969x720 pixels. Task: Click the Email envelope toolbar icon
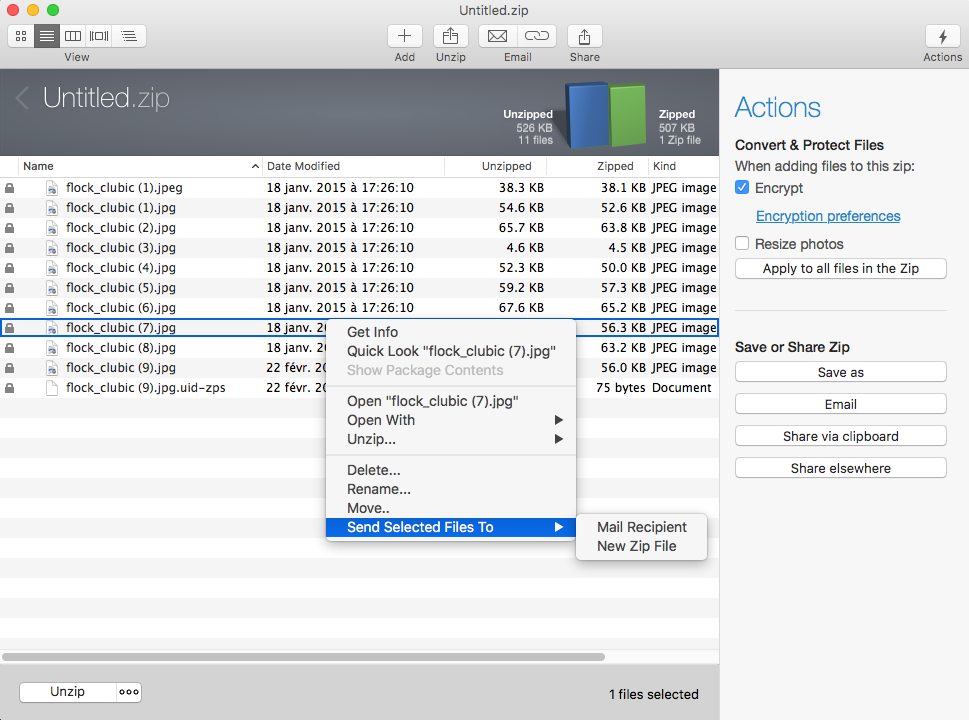(497, 36)
